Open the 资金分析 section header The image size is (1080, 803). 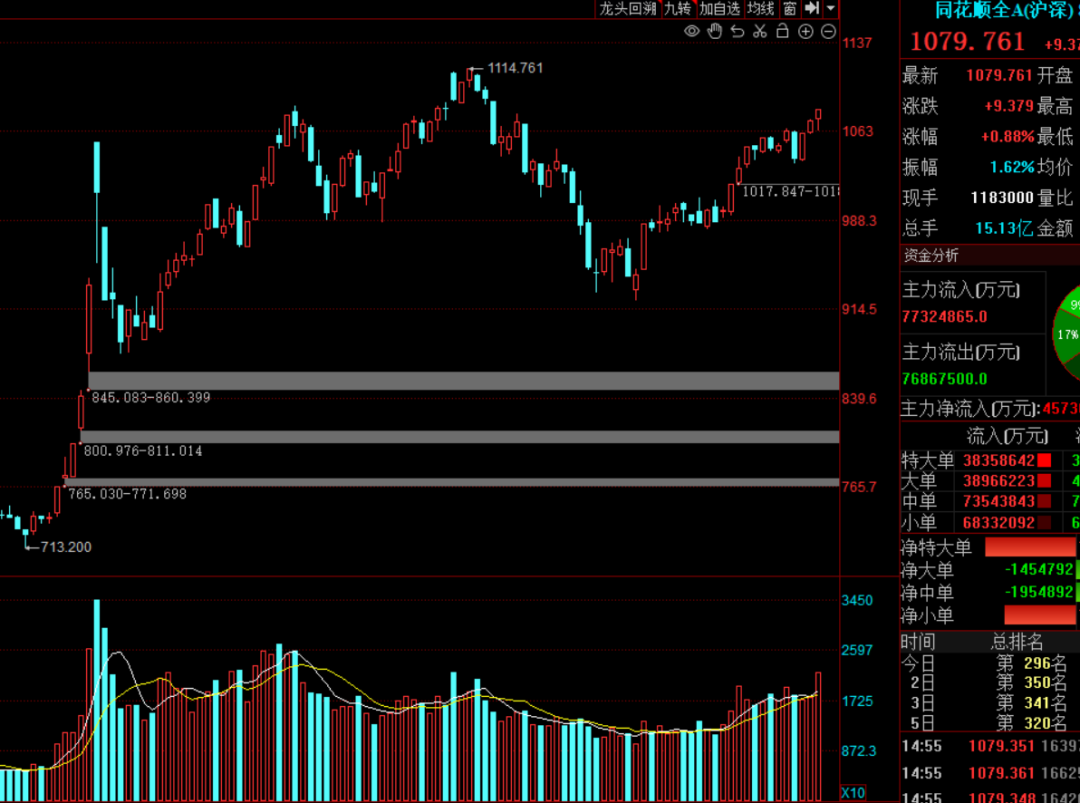coord(931,255)
